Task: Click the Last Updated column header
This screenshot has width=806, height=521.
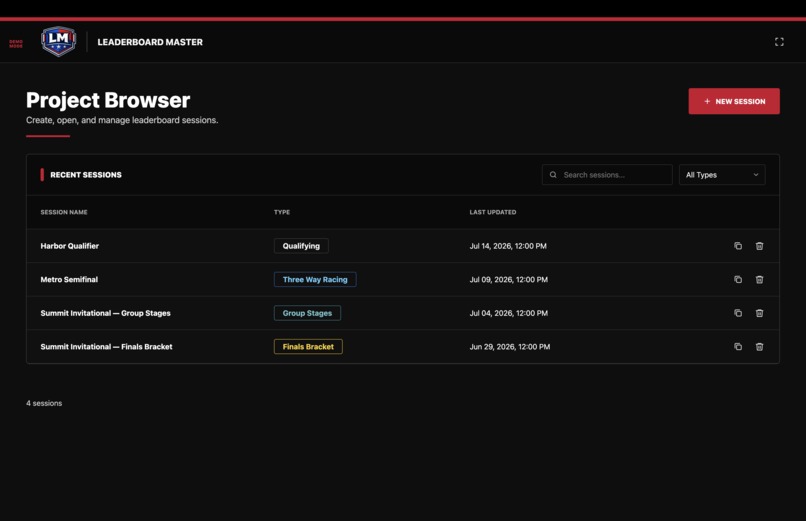Action: (492, 212)
